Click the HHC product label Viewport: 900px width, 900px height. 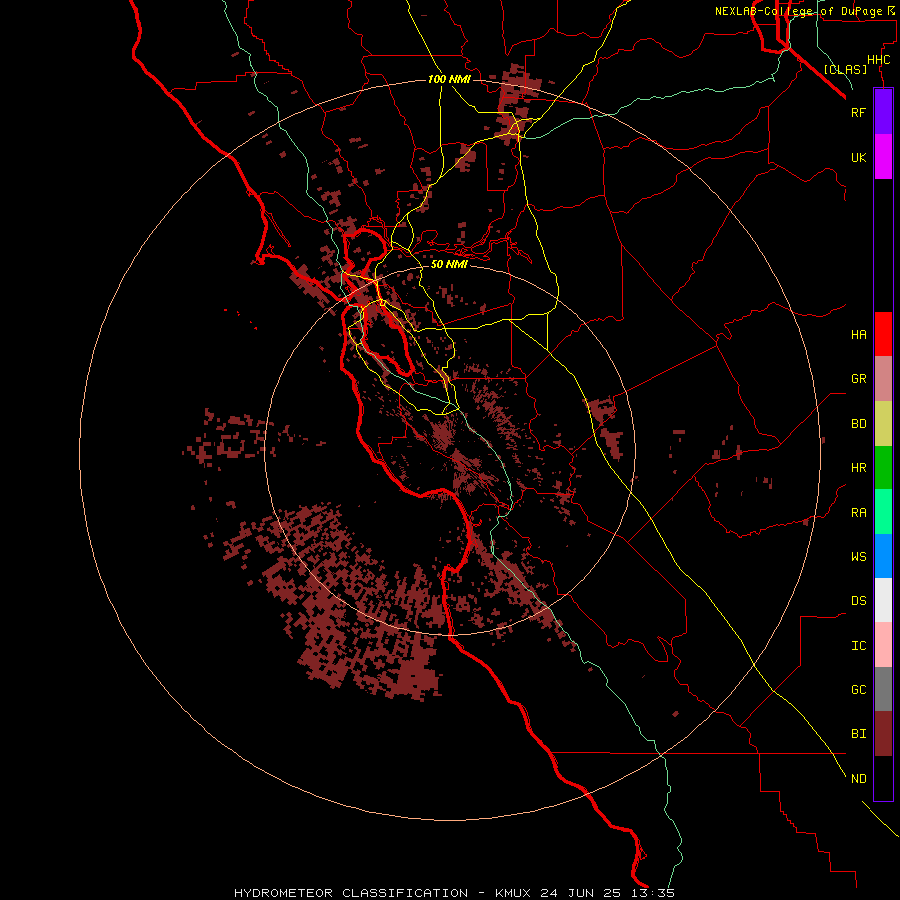(x=878, y=60)
